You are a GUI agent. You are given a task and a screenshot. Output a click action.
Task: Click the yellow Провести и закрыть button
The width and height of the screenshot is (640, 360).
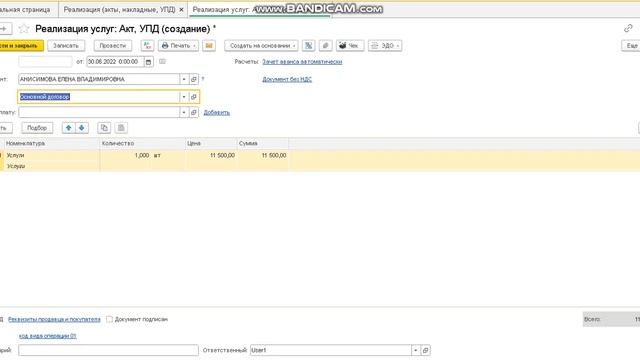point(20,46)
